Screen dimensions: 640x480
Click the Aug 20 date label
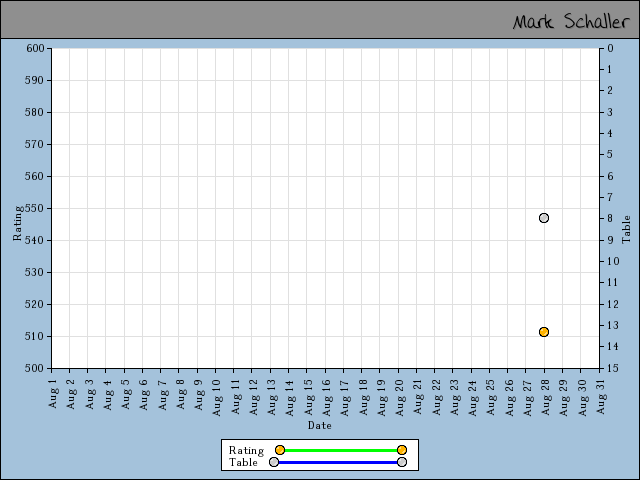399,398
